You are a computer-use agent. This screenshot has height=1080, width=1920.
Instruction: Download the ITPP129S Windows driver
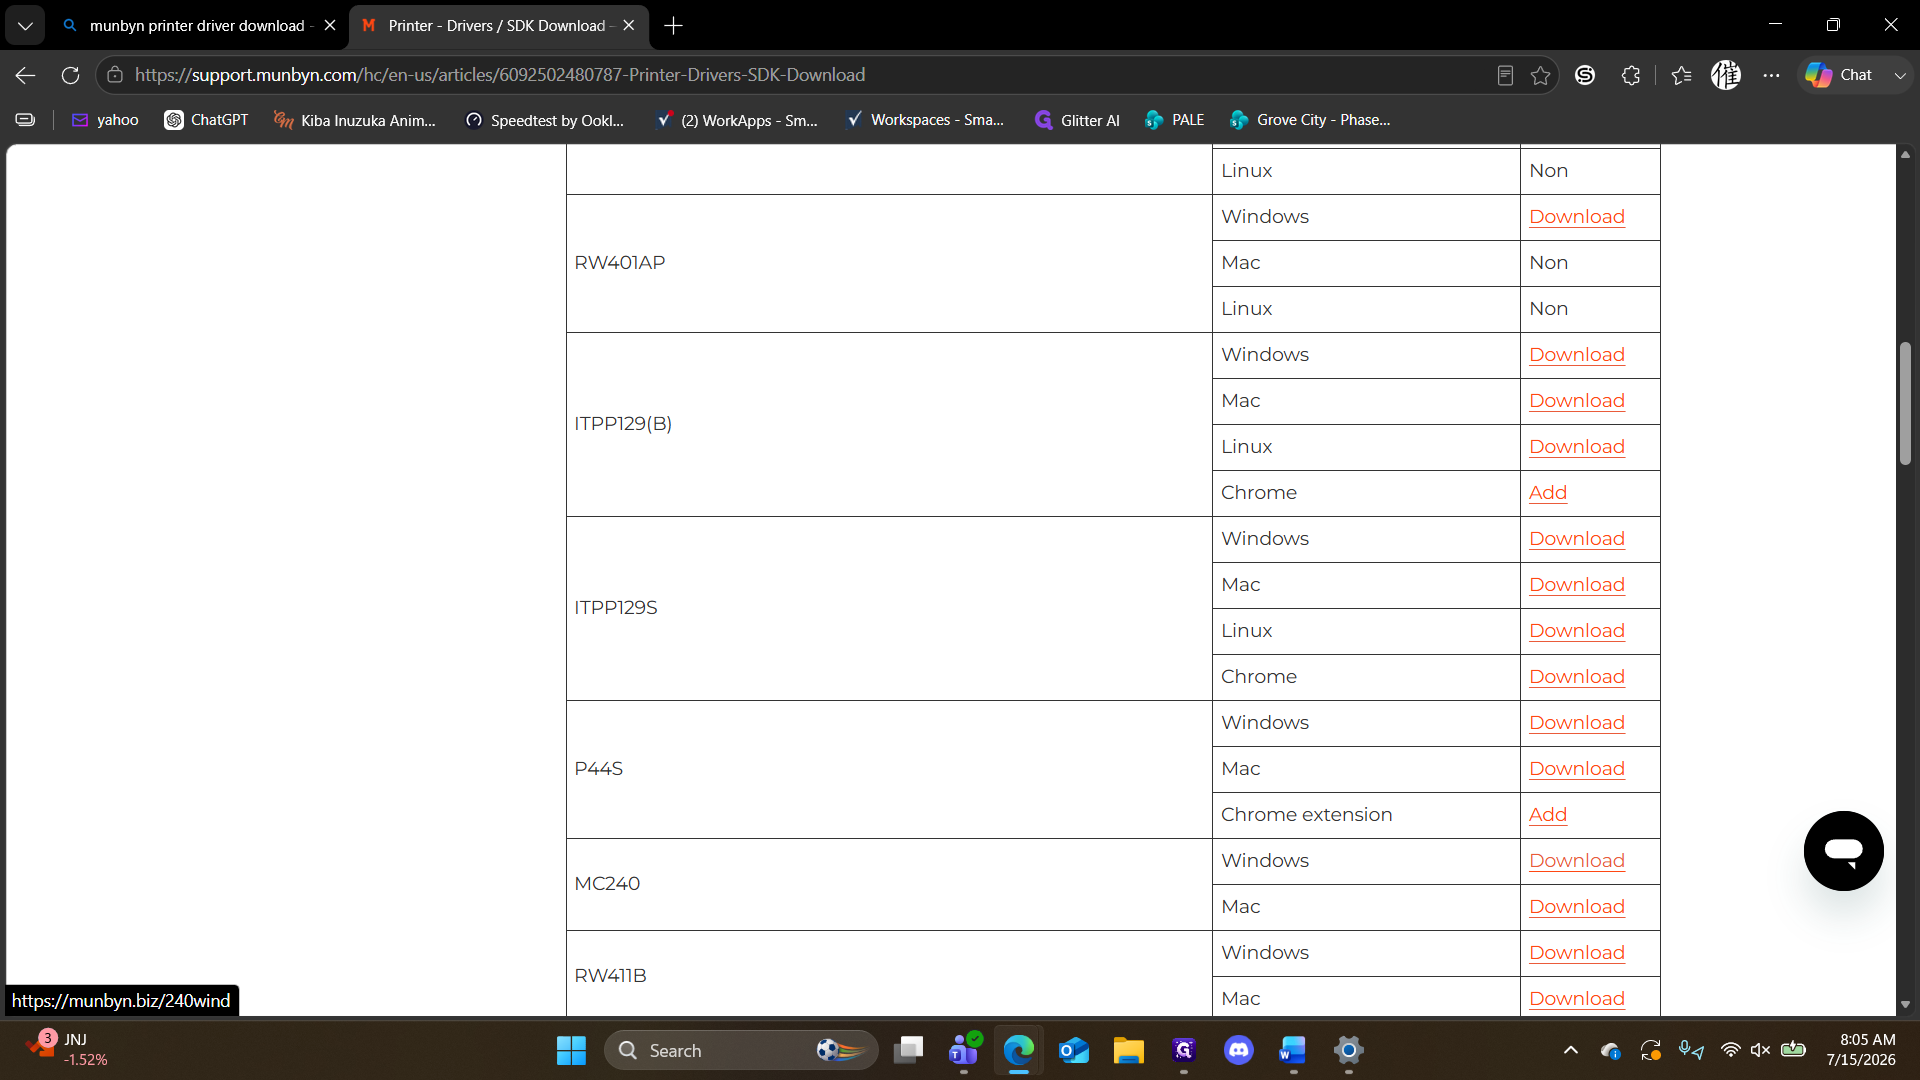[1577, 539]
